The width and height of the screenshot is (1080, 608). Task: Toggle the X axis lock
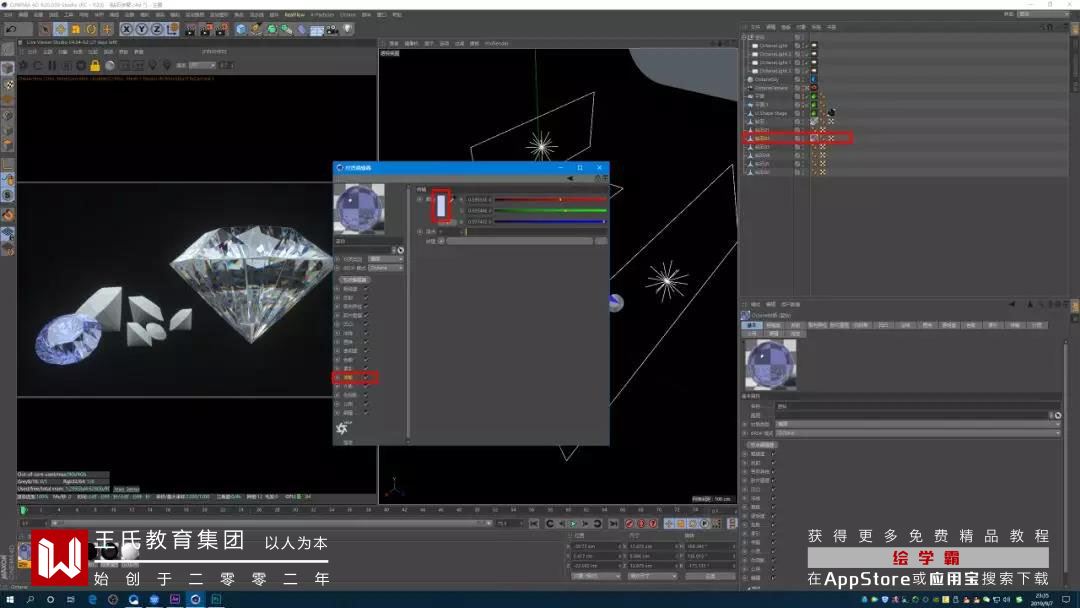[127, 29]
